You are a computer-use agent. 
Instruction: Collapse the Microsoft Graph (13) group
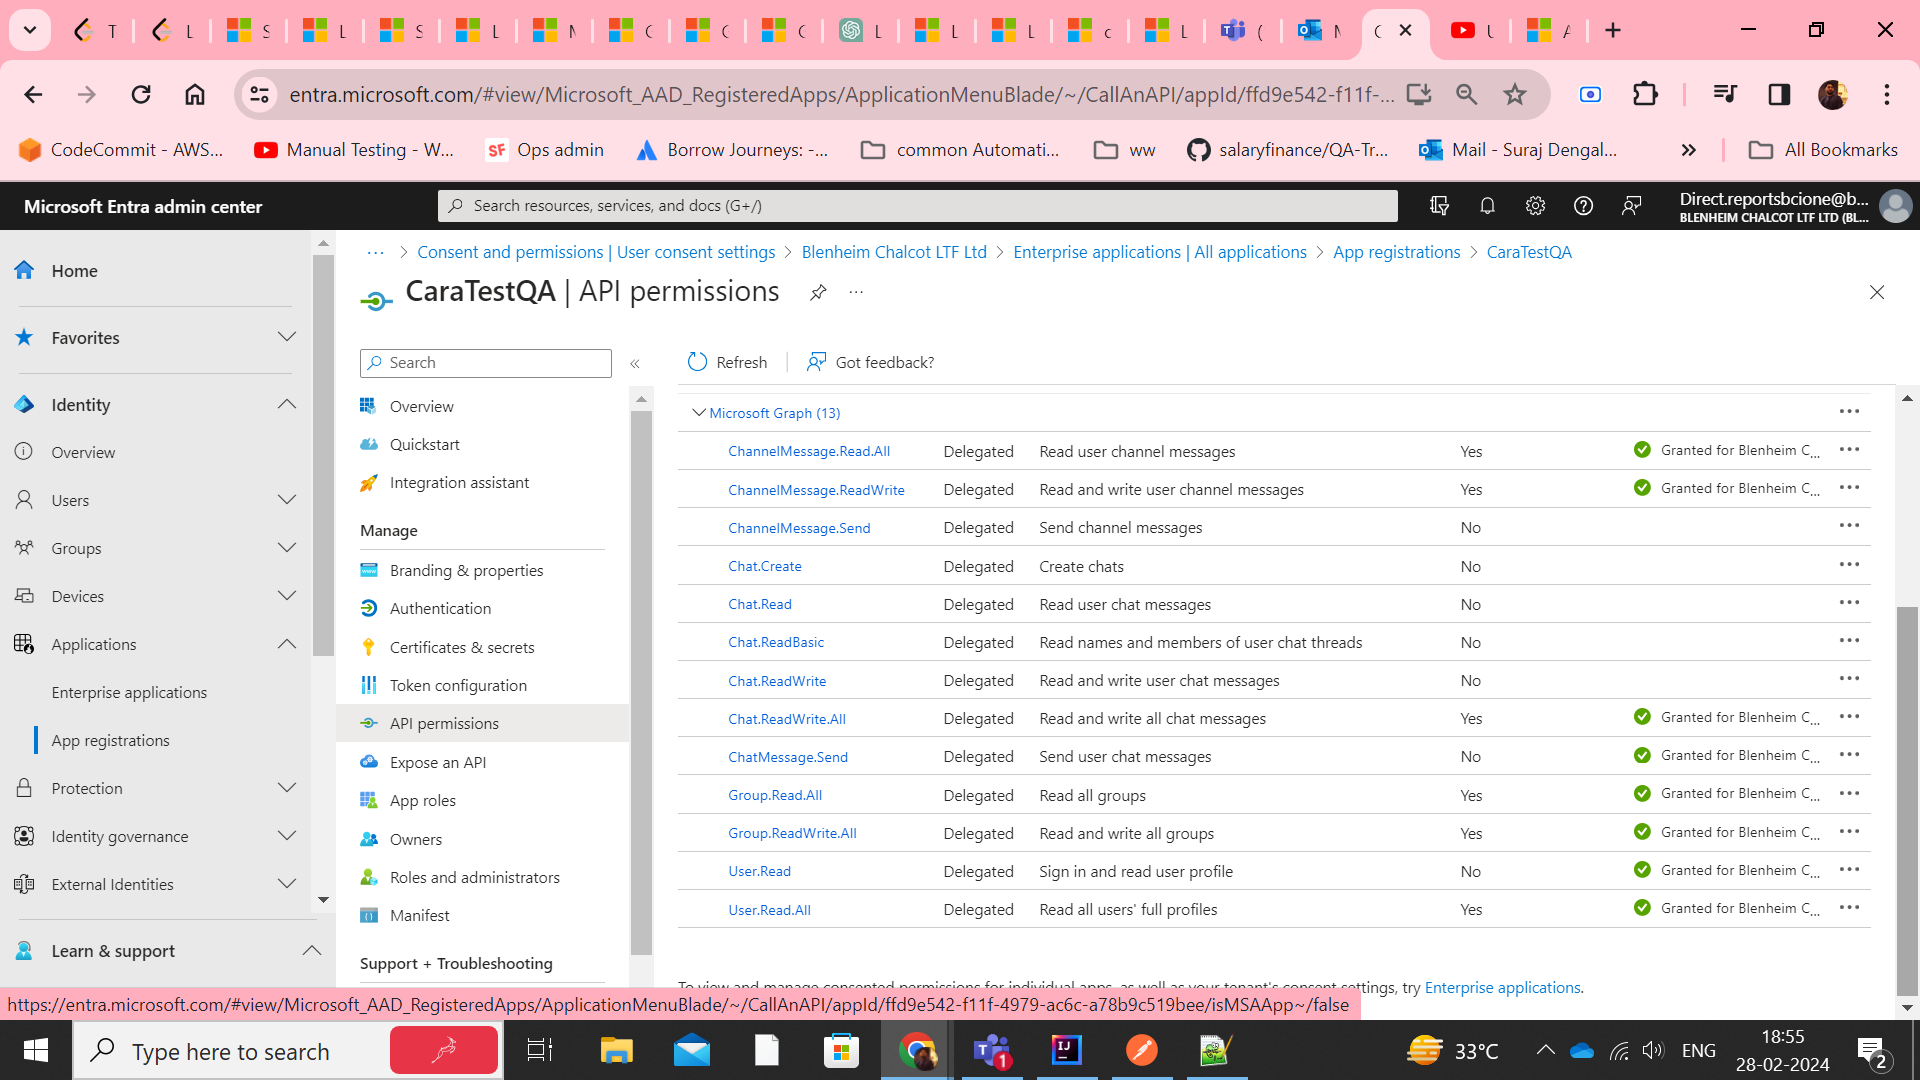point(698,413)
